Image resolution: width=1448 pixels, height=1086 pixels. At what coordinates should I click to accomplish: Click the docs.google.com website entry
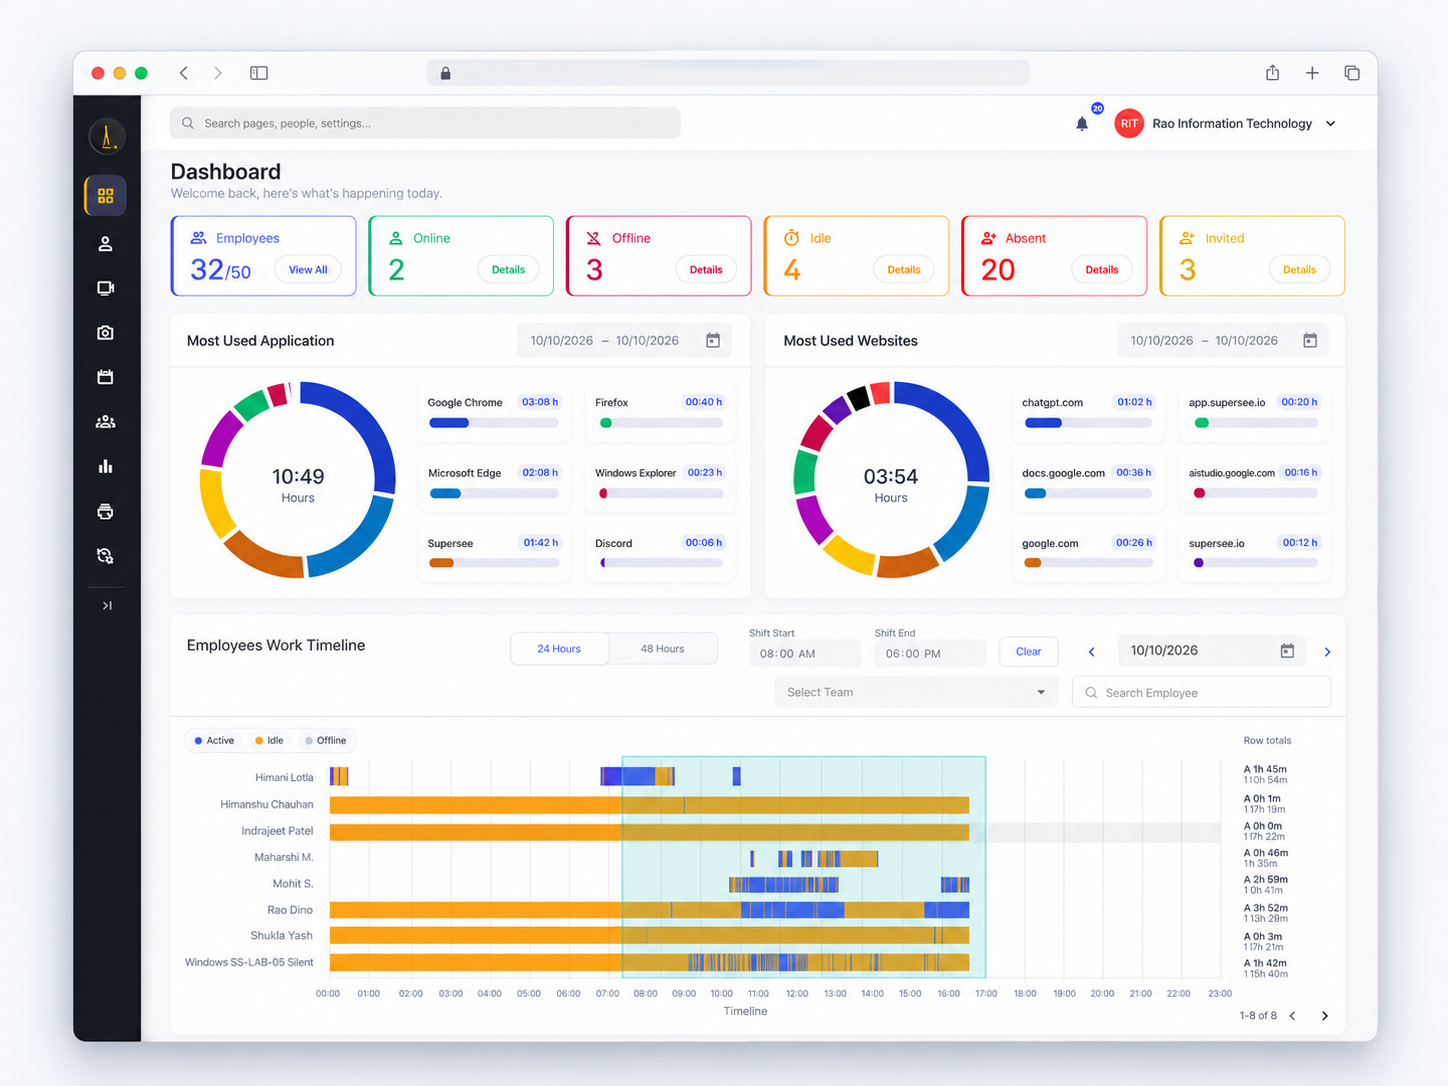coord(1088,484)
